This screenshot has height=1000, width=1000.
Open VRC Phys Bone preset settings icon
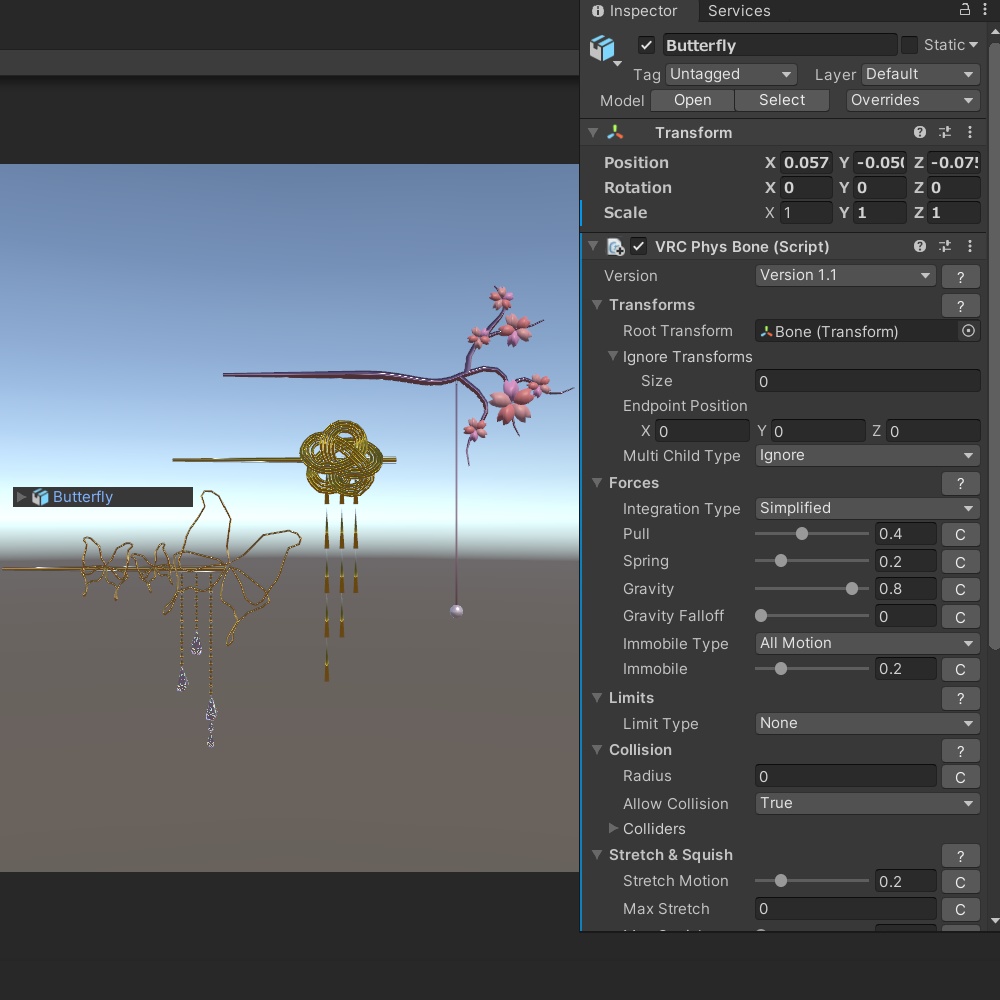click(x=945, y=246)
